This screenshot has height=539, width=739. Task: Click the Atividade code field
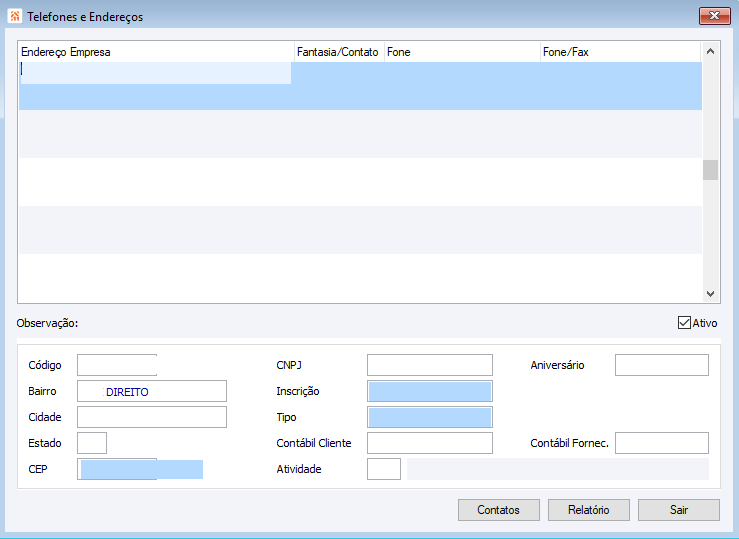coord(384,469)
